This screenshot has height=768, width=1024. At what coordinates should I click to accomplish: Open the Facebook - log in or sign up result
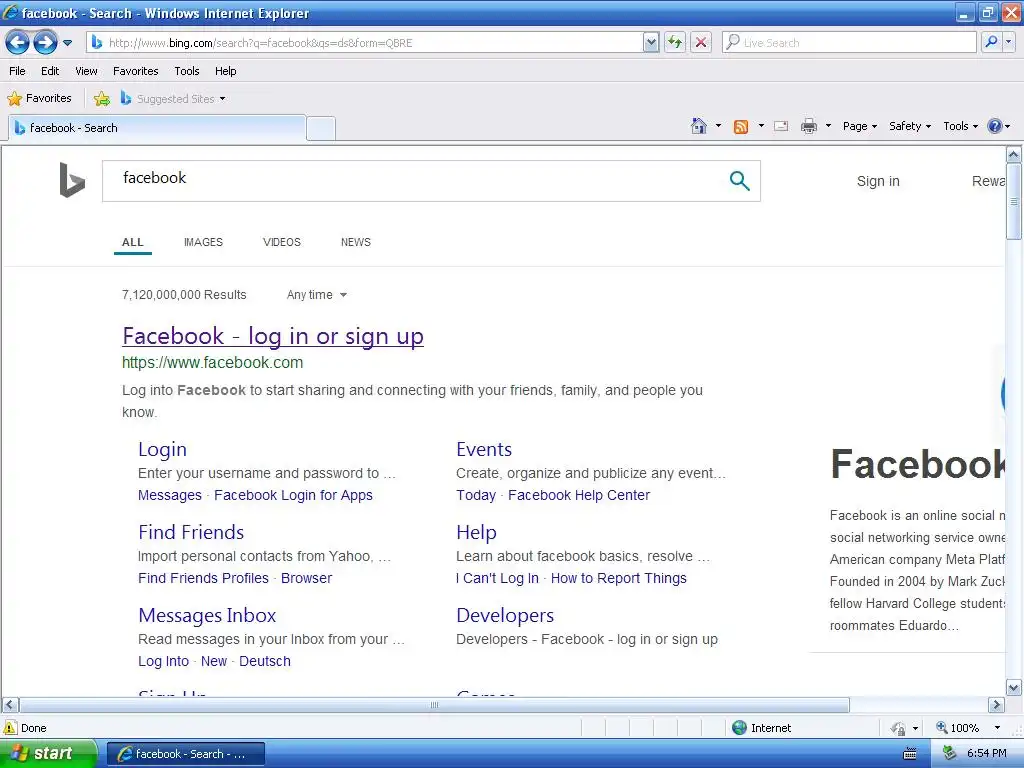(x=273, y=336)
